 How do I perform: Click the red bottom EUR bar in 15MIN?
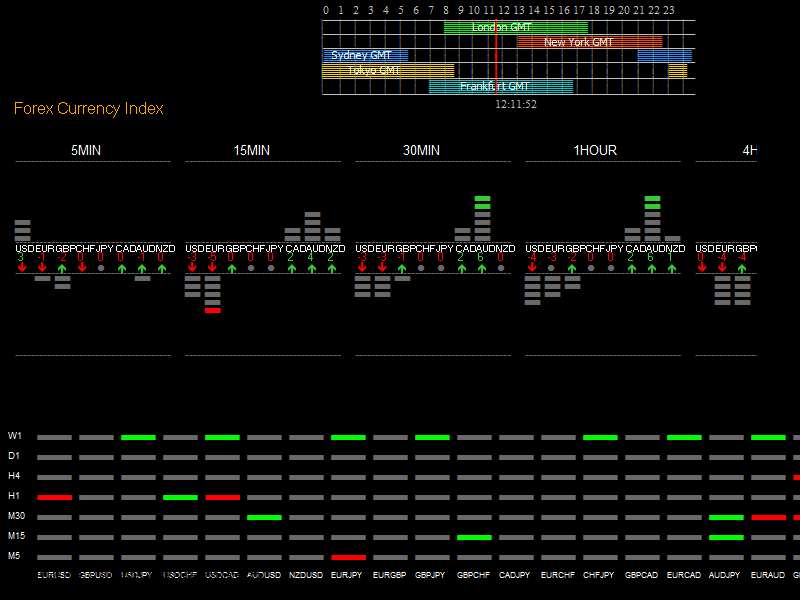[x=213, y=310]
